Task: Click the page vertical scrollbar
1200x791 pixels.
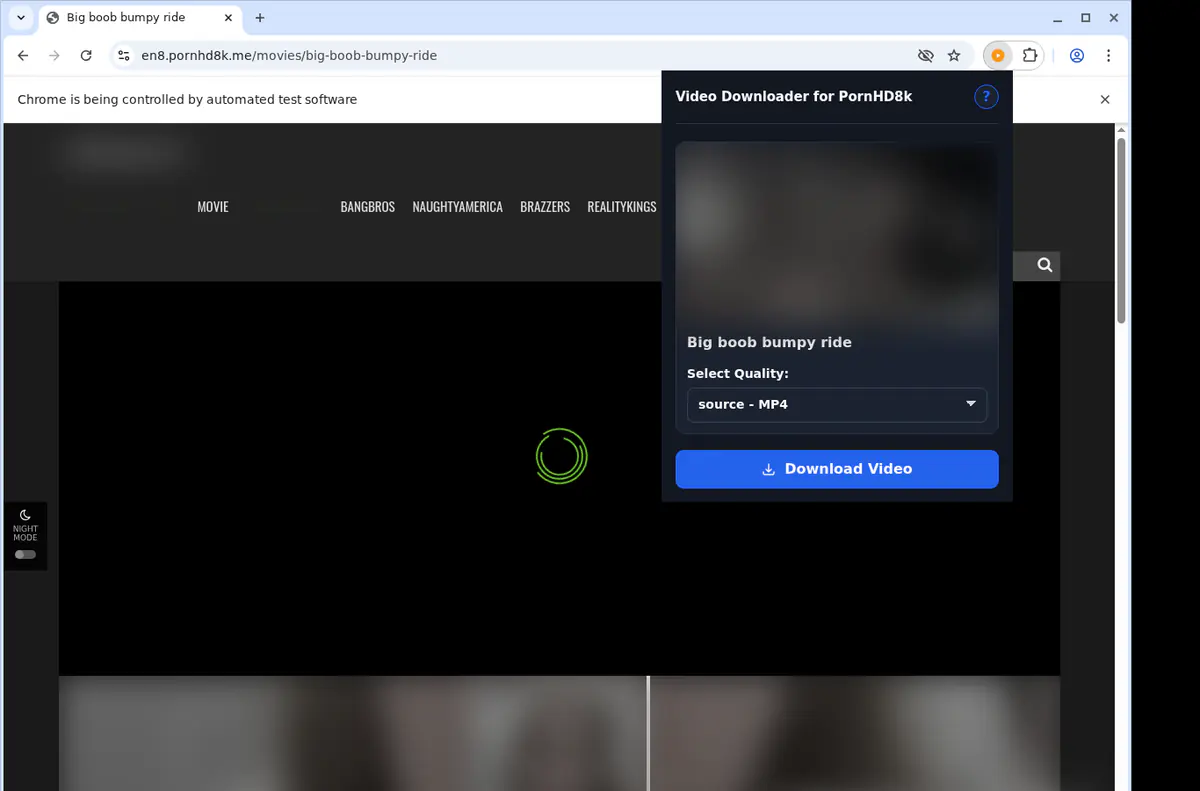Action: (1121, 230)
